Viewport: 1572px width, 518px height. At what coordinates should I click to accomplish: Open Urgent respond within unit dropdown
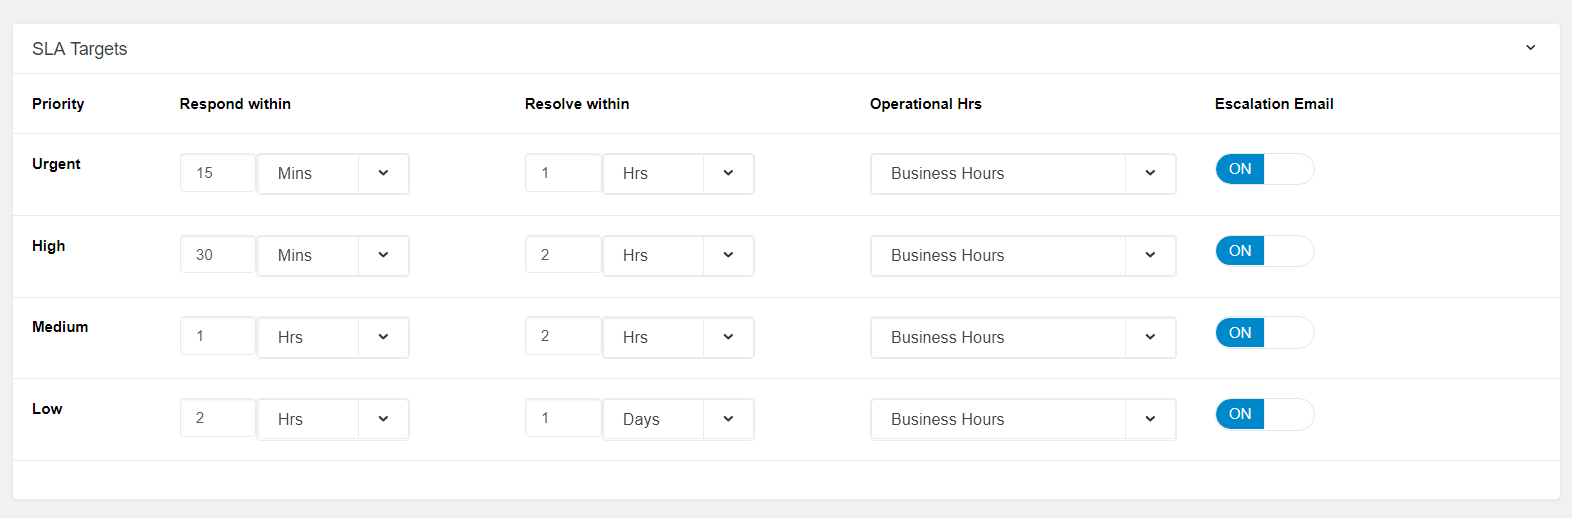coord(333,173)
